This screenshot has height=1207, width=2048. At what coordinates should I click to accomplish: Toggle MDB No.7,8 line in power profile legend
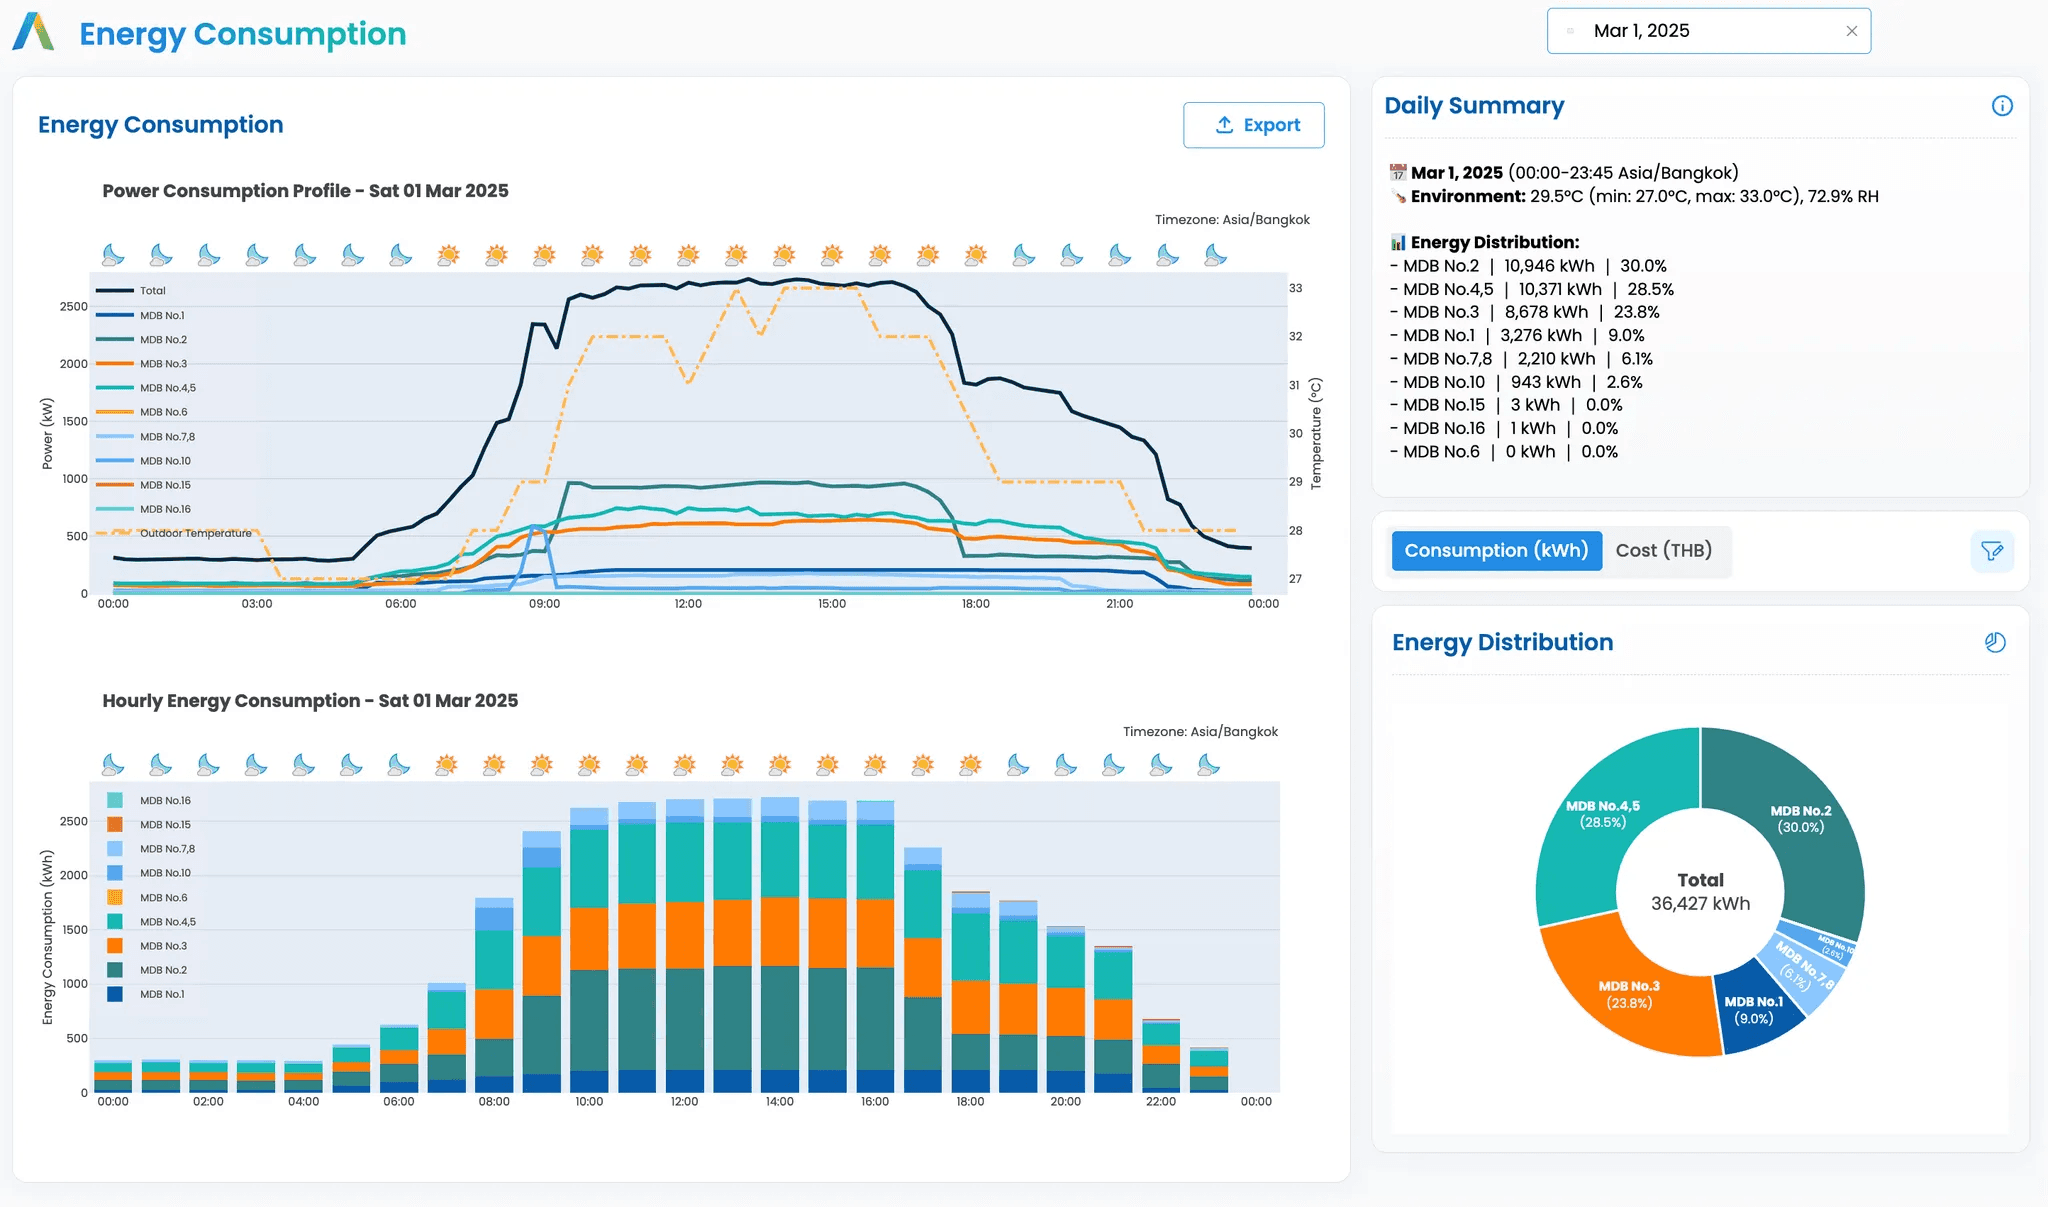[146, 437]
